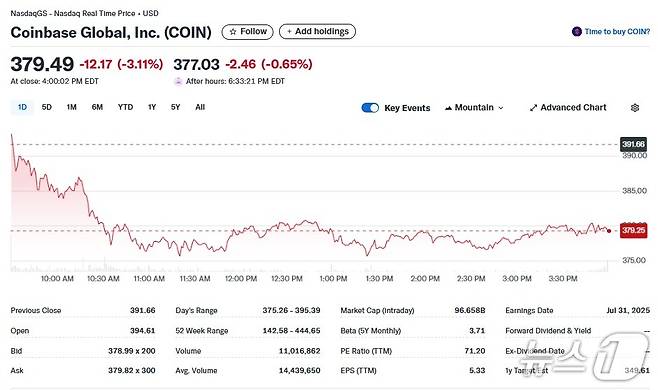The height and width of the screenshot is (390, 658).
Task: Click 52 Week Range value 142.58 - 444.65
Action: click(291, 331)
